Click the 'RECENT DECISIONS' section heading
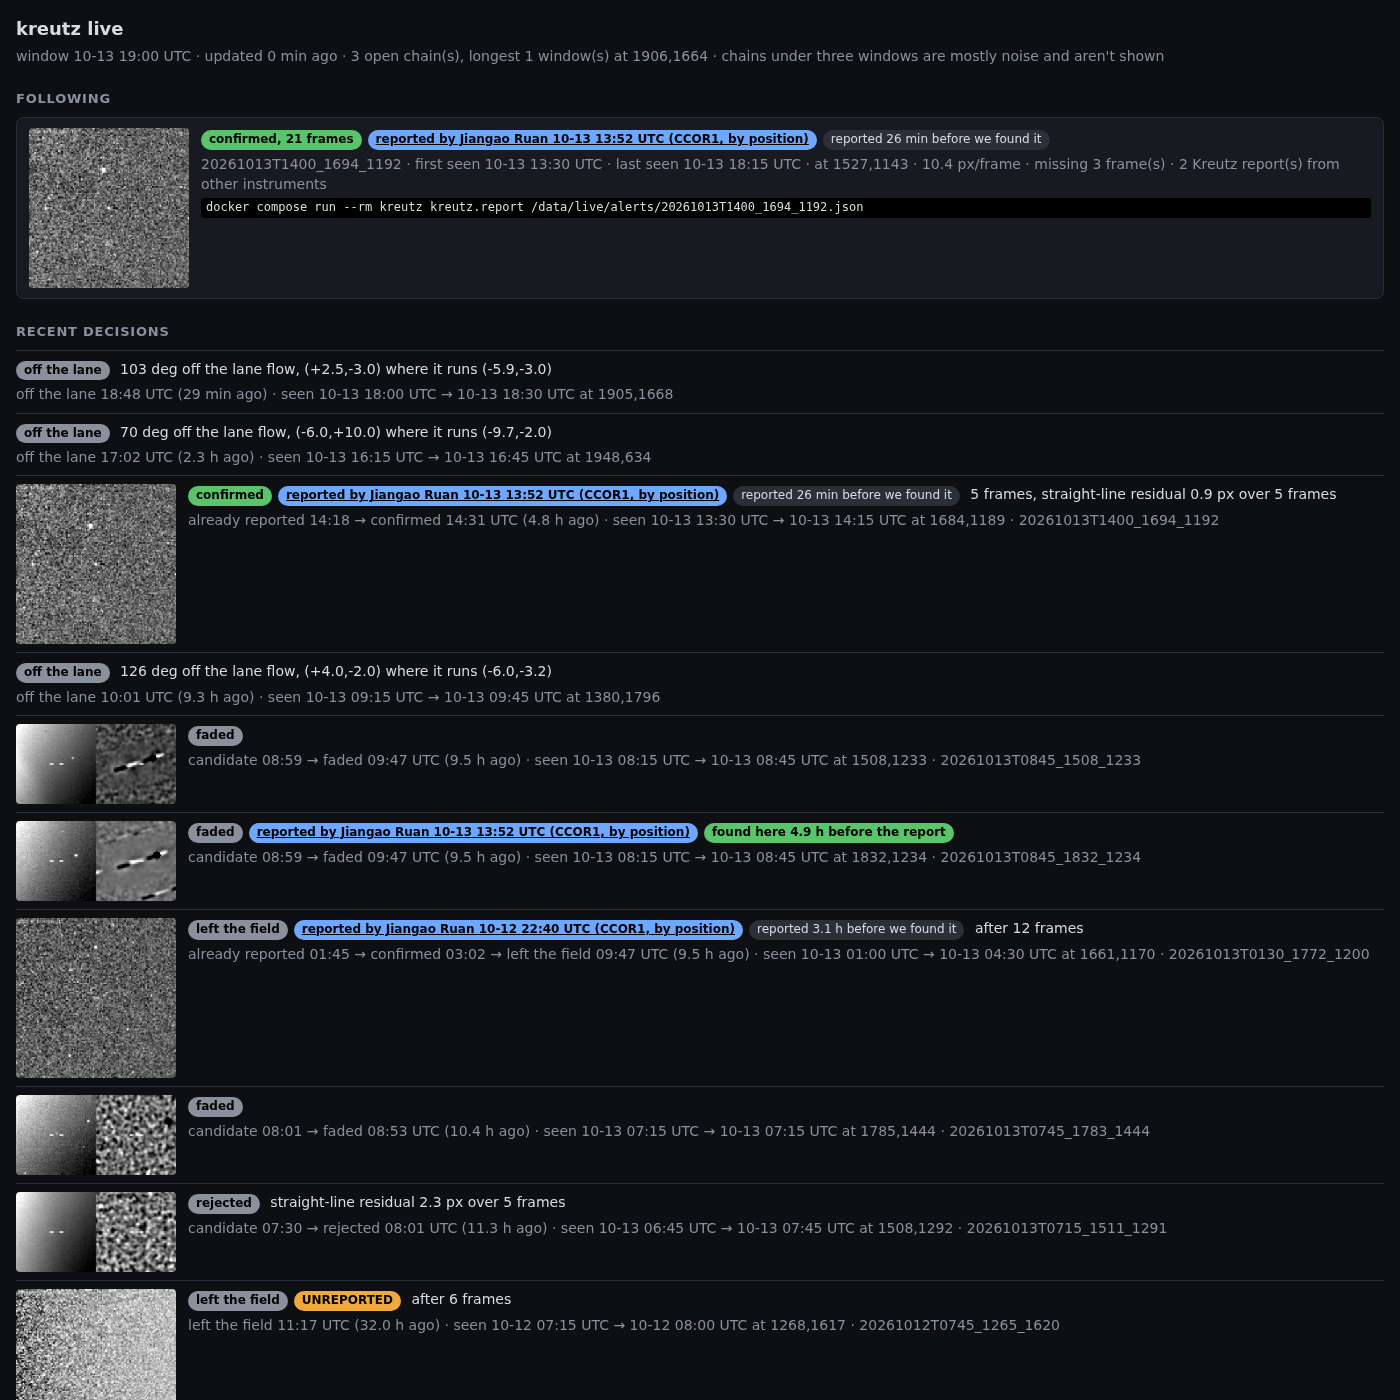The height and width of the screenshot is (1400, 1400). [x=92, y=331]
